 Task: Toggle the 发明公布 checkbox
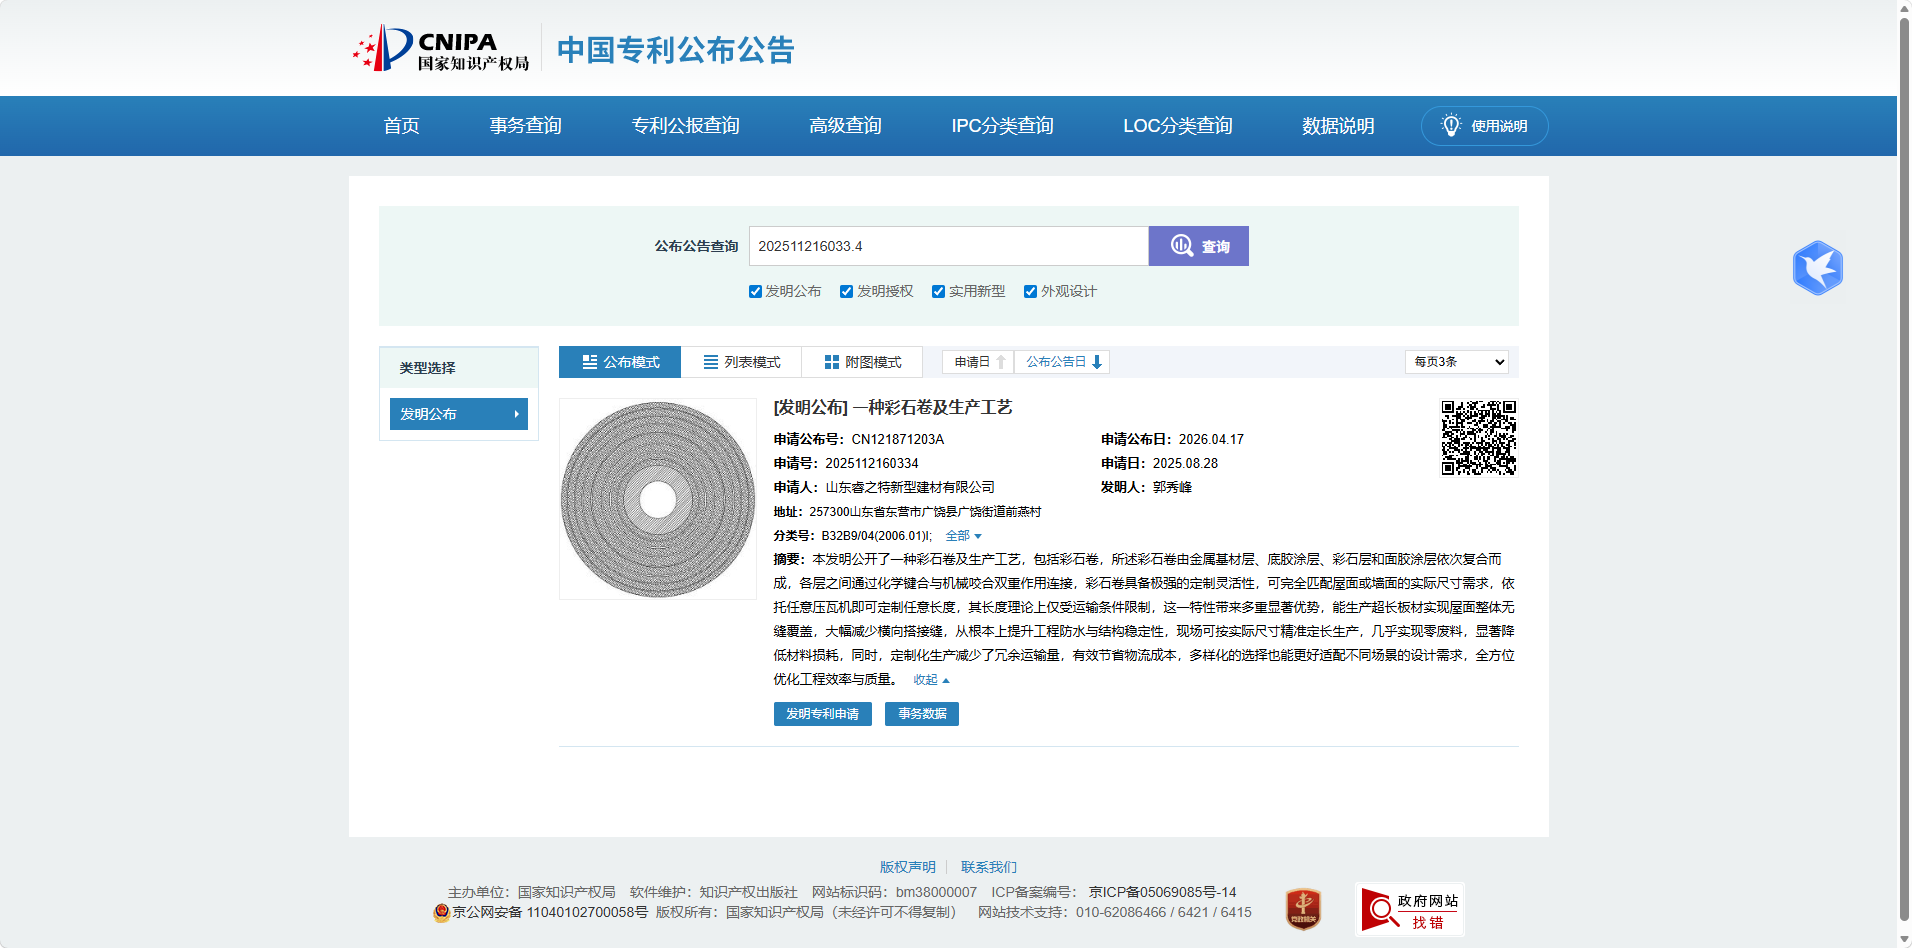[755, 292]
